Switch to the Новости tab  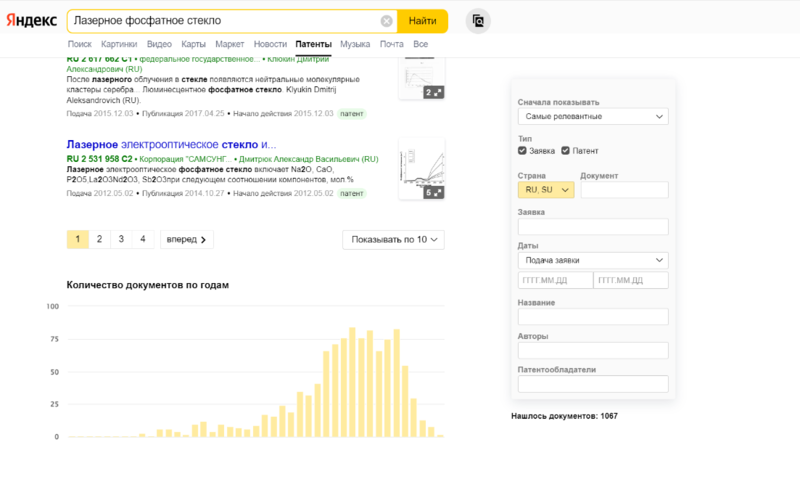270,44
